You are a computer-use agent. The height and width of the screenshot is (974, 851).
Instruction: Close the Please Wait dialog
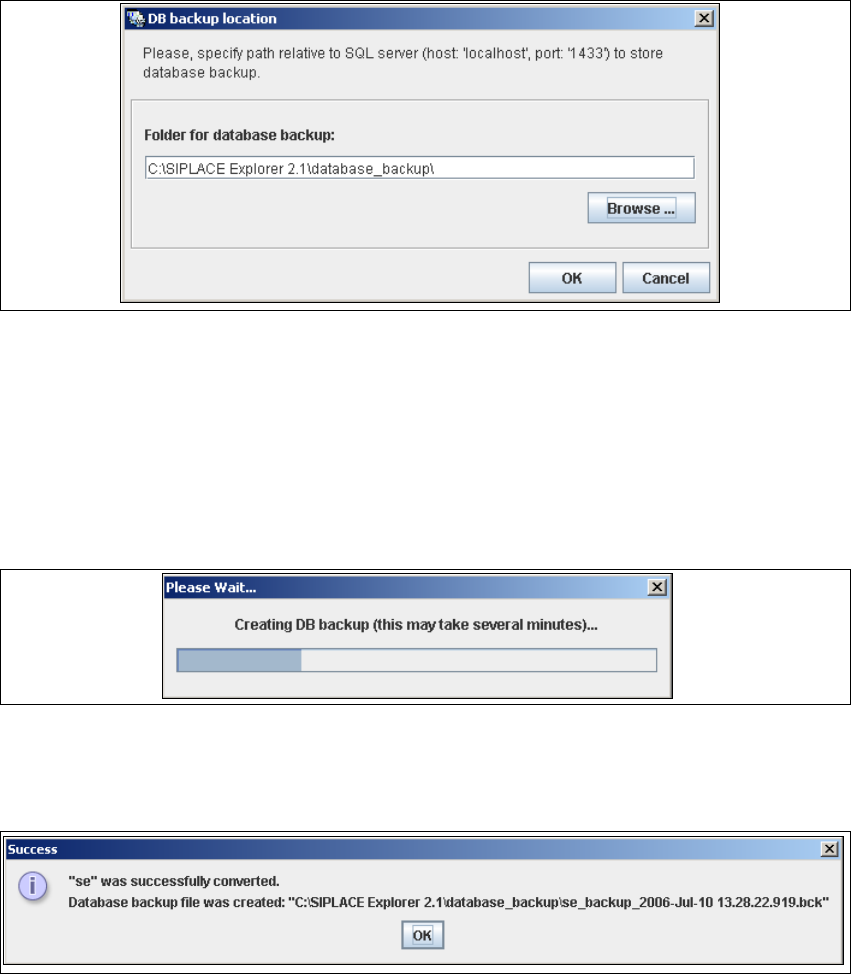tap(657, 587)
